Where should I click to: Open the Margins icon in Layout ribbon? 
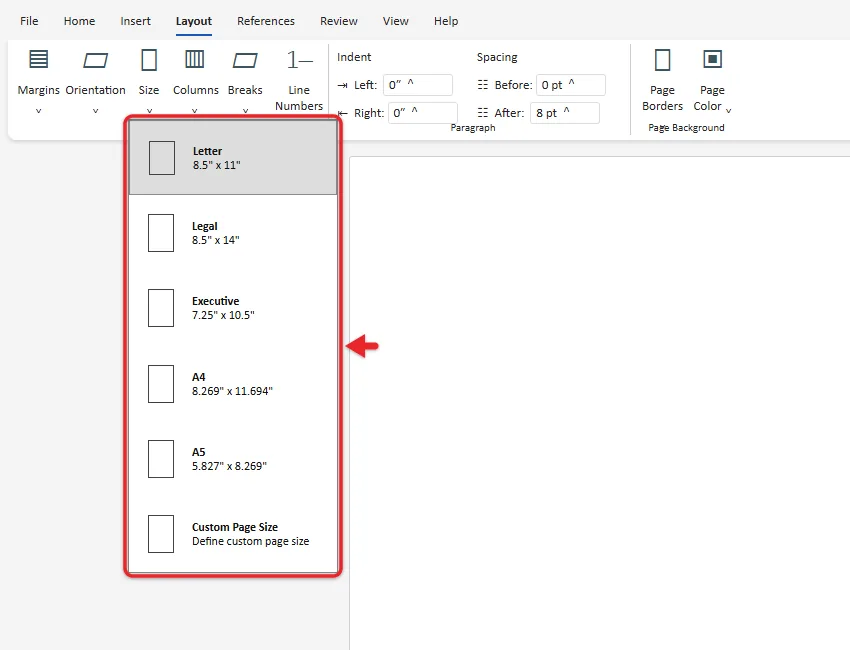click(38, 59)
